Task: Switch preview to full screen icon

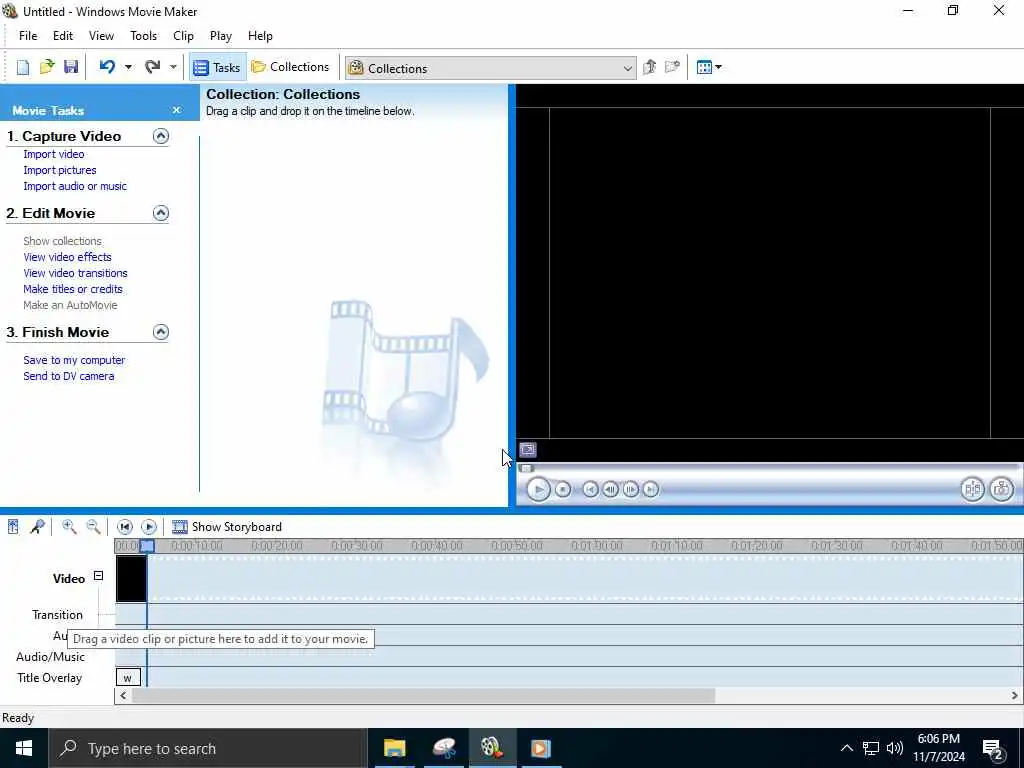Action: tap(528, 449)
